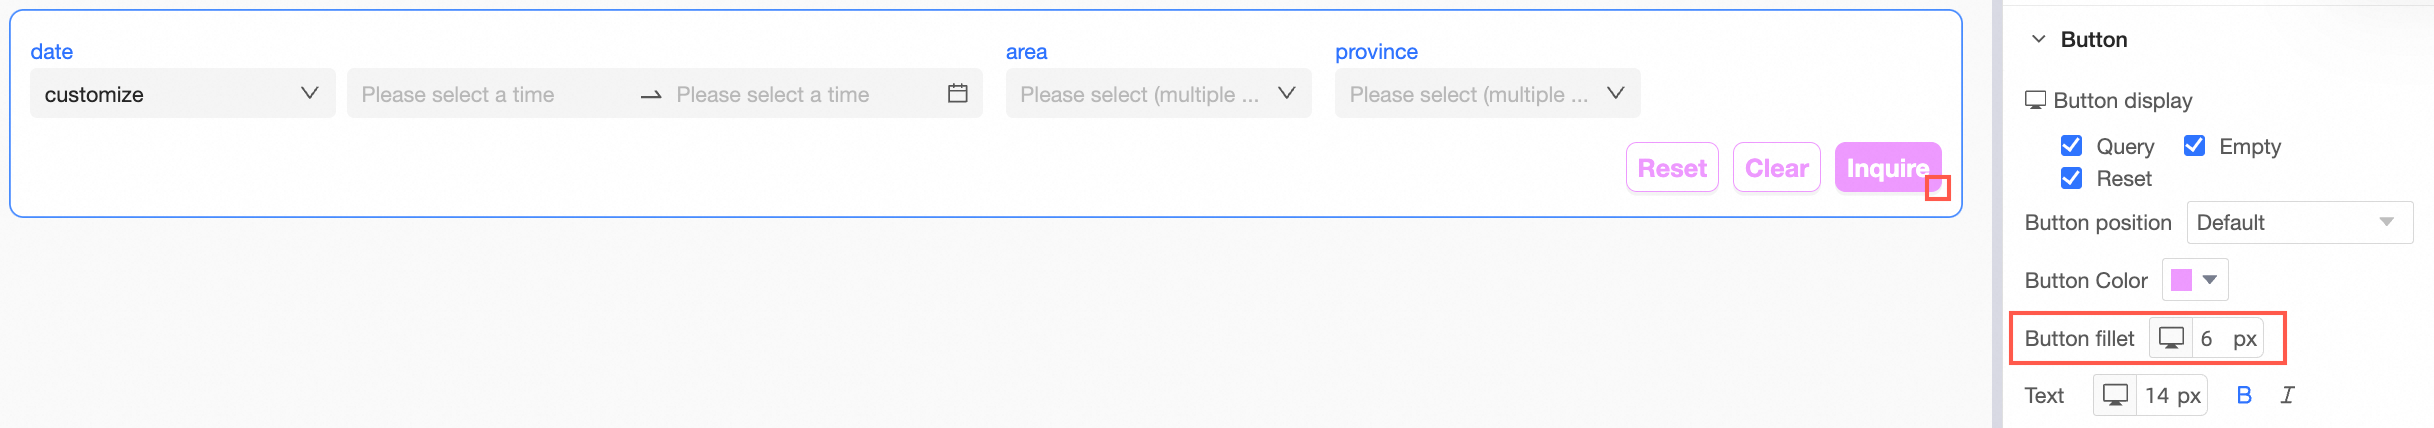The width and height of the screenshot is (2434, 428).
Task: Collapse the Button section chevron
Action: pos(2038,39)
